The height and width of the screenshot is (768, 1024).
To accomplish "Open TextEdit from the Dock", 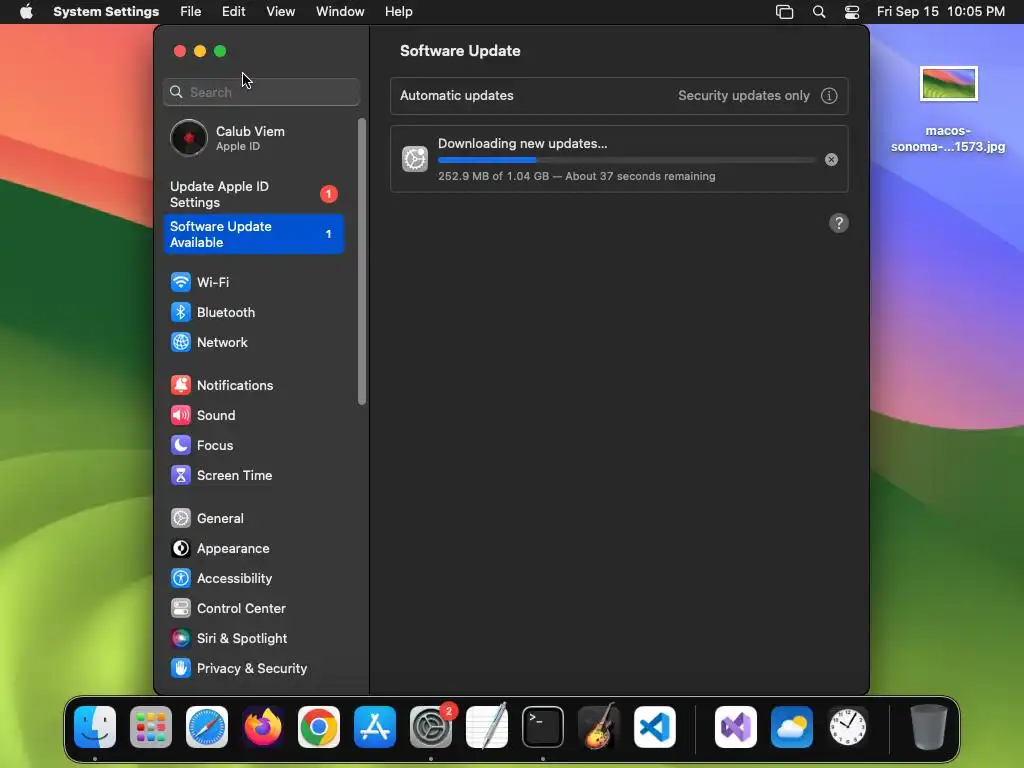I will (x=487, y=727).
